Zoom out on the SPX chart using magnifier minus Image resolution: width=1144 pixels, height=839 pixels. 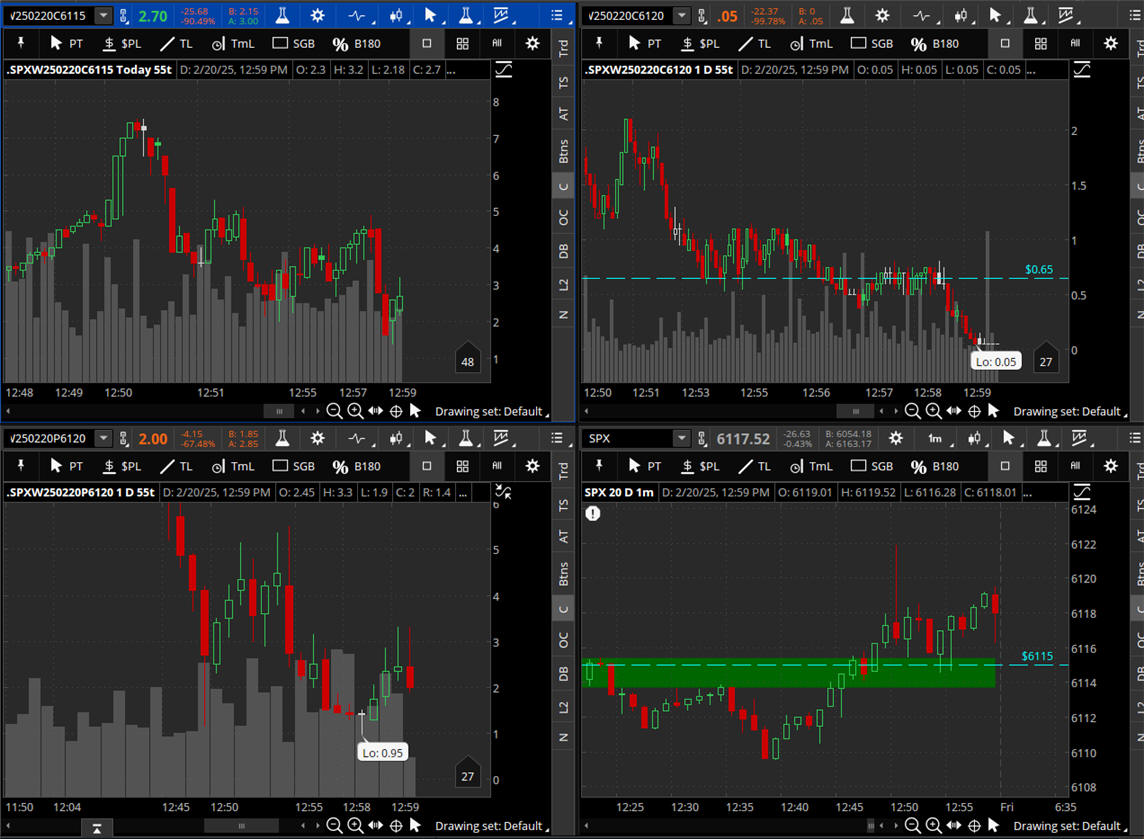[913, 826]
